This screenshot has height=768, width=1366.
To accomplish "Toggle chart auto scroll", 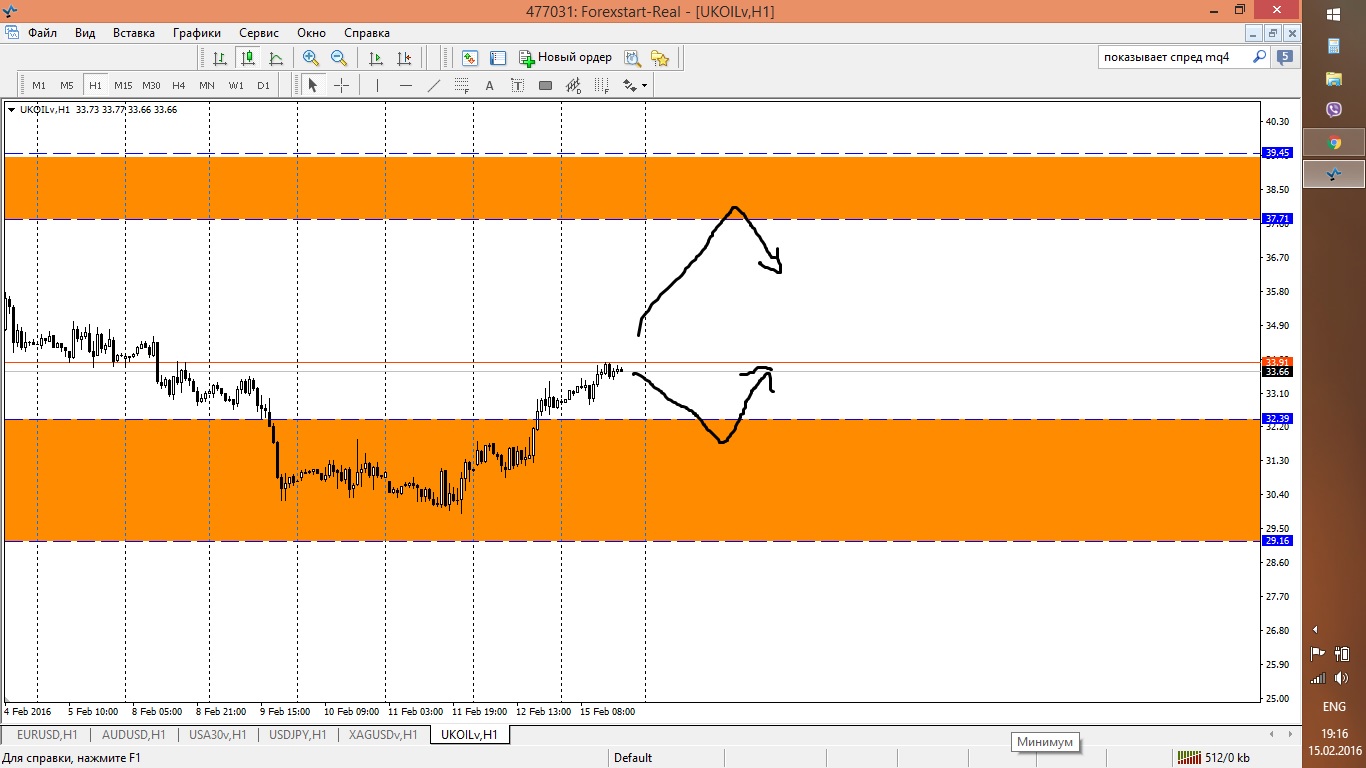I will click(x=376, y=58).
